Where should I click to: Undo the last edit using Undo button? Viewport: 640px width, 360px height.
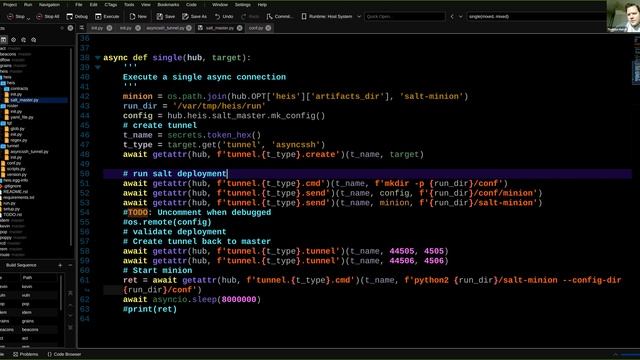click(x=224, y=16)
